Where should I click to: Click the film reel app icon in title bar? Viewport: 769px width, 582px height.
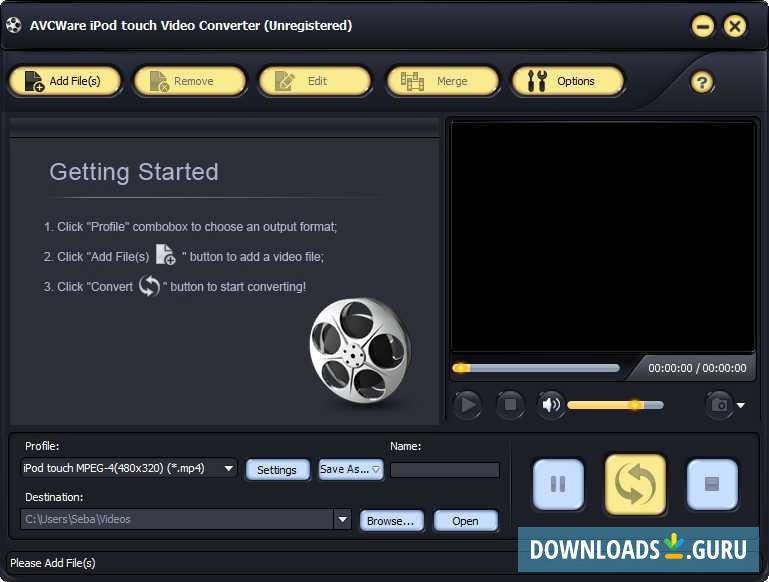[14, 25]
